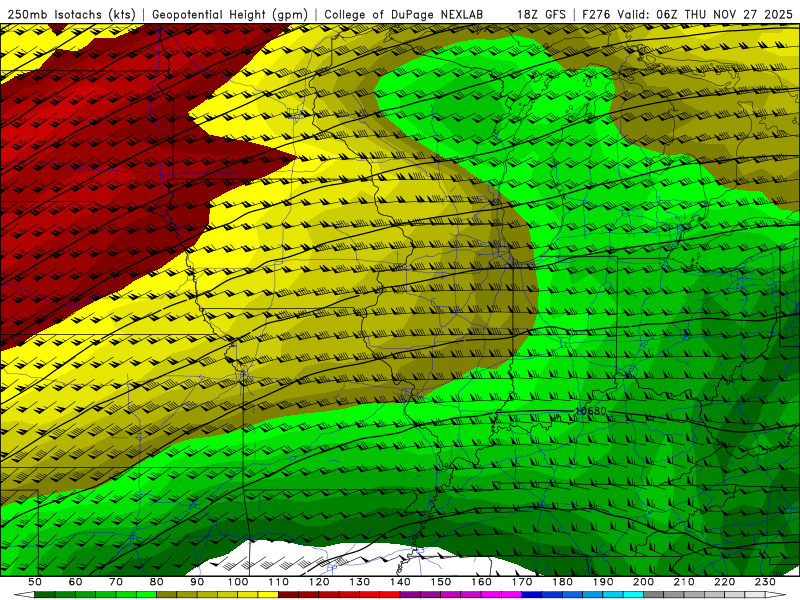
Task: Click the '200' color scale label
Action: click(643, 582)
